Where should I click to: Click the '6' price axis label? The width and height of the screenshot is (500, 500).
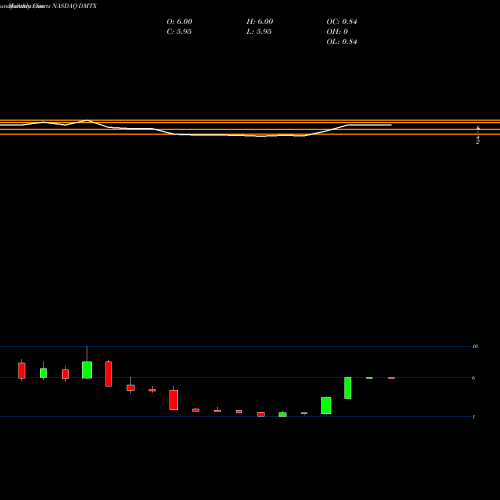[474, 378]
